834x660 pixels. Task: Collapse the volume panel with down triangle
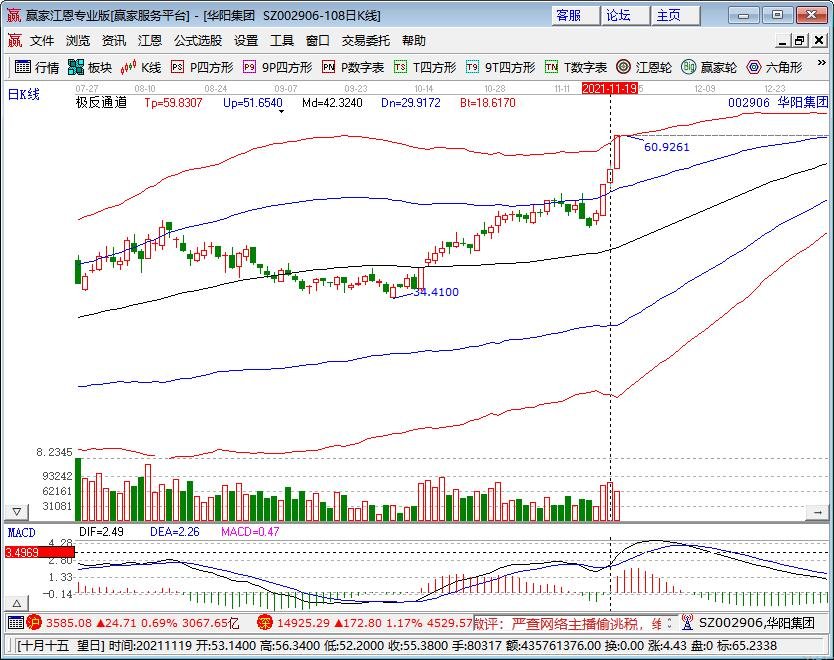coord(16,512)
